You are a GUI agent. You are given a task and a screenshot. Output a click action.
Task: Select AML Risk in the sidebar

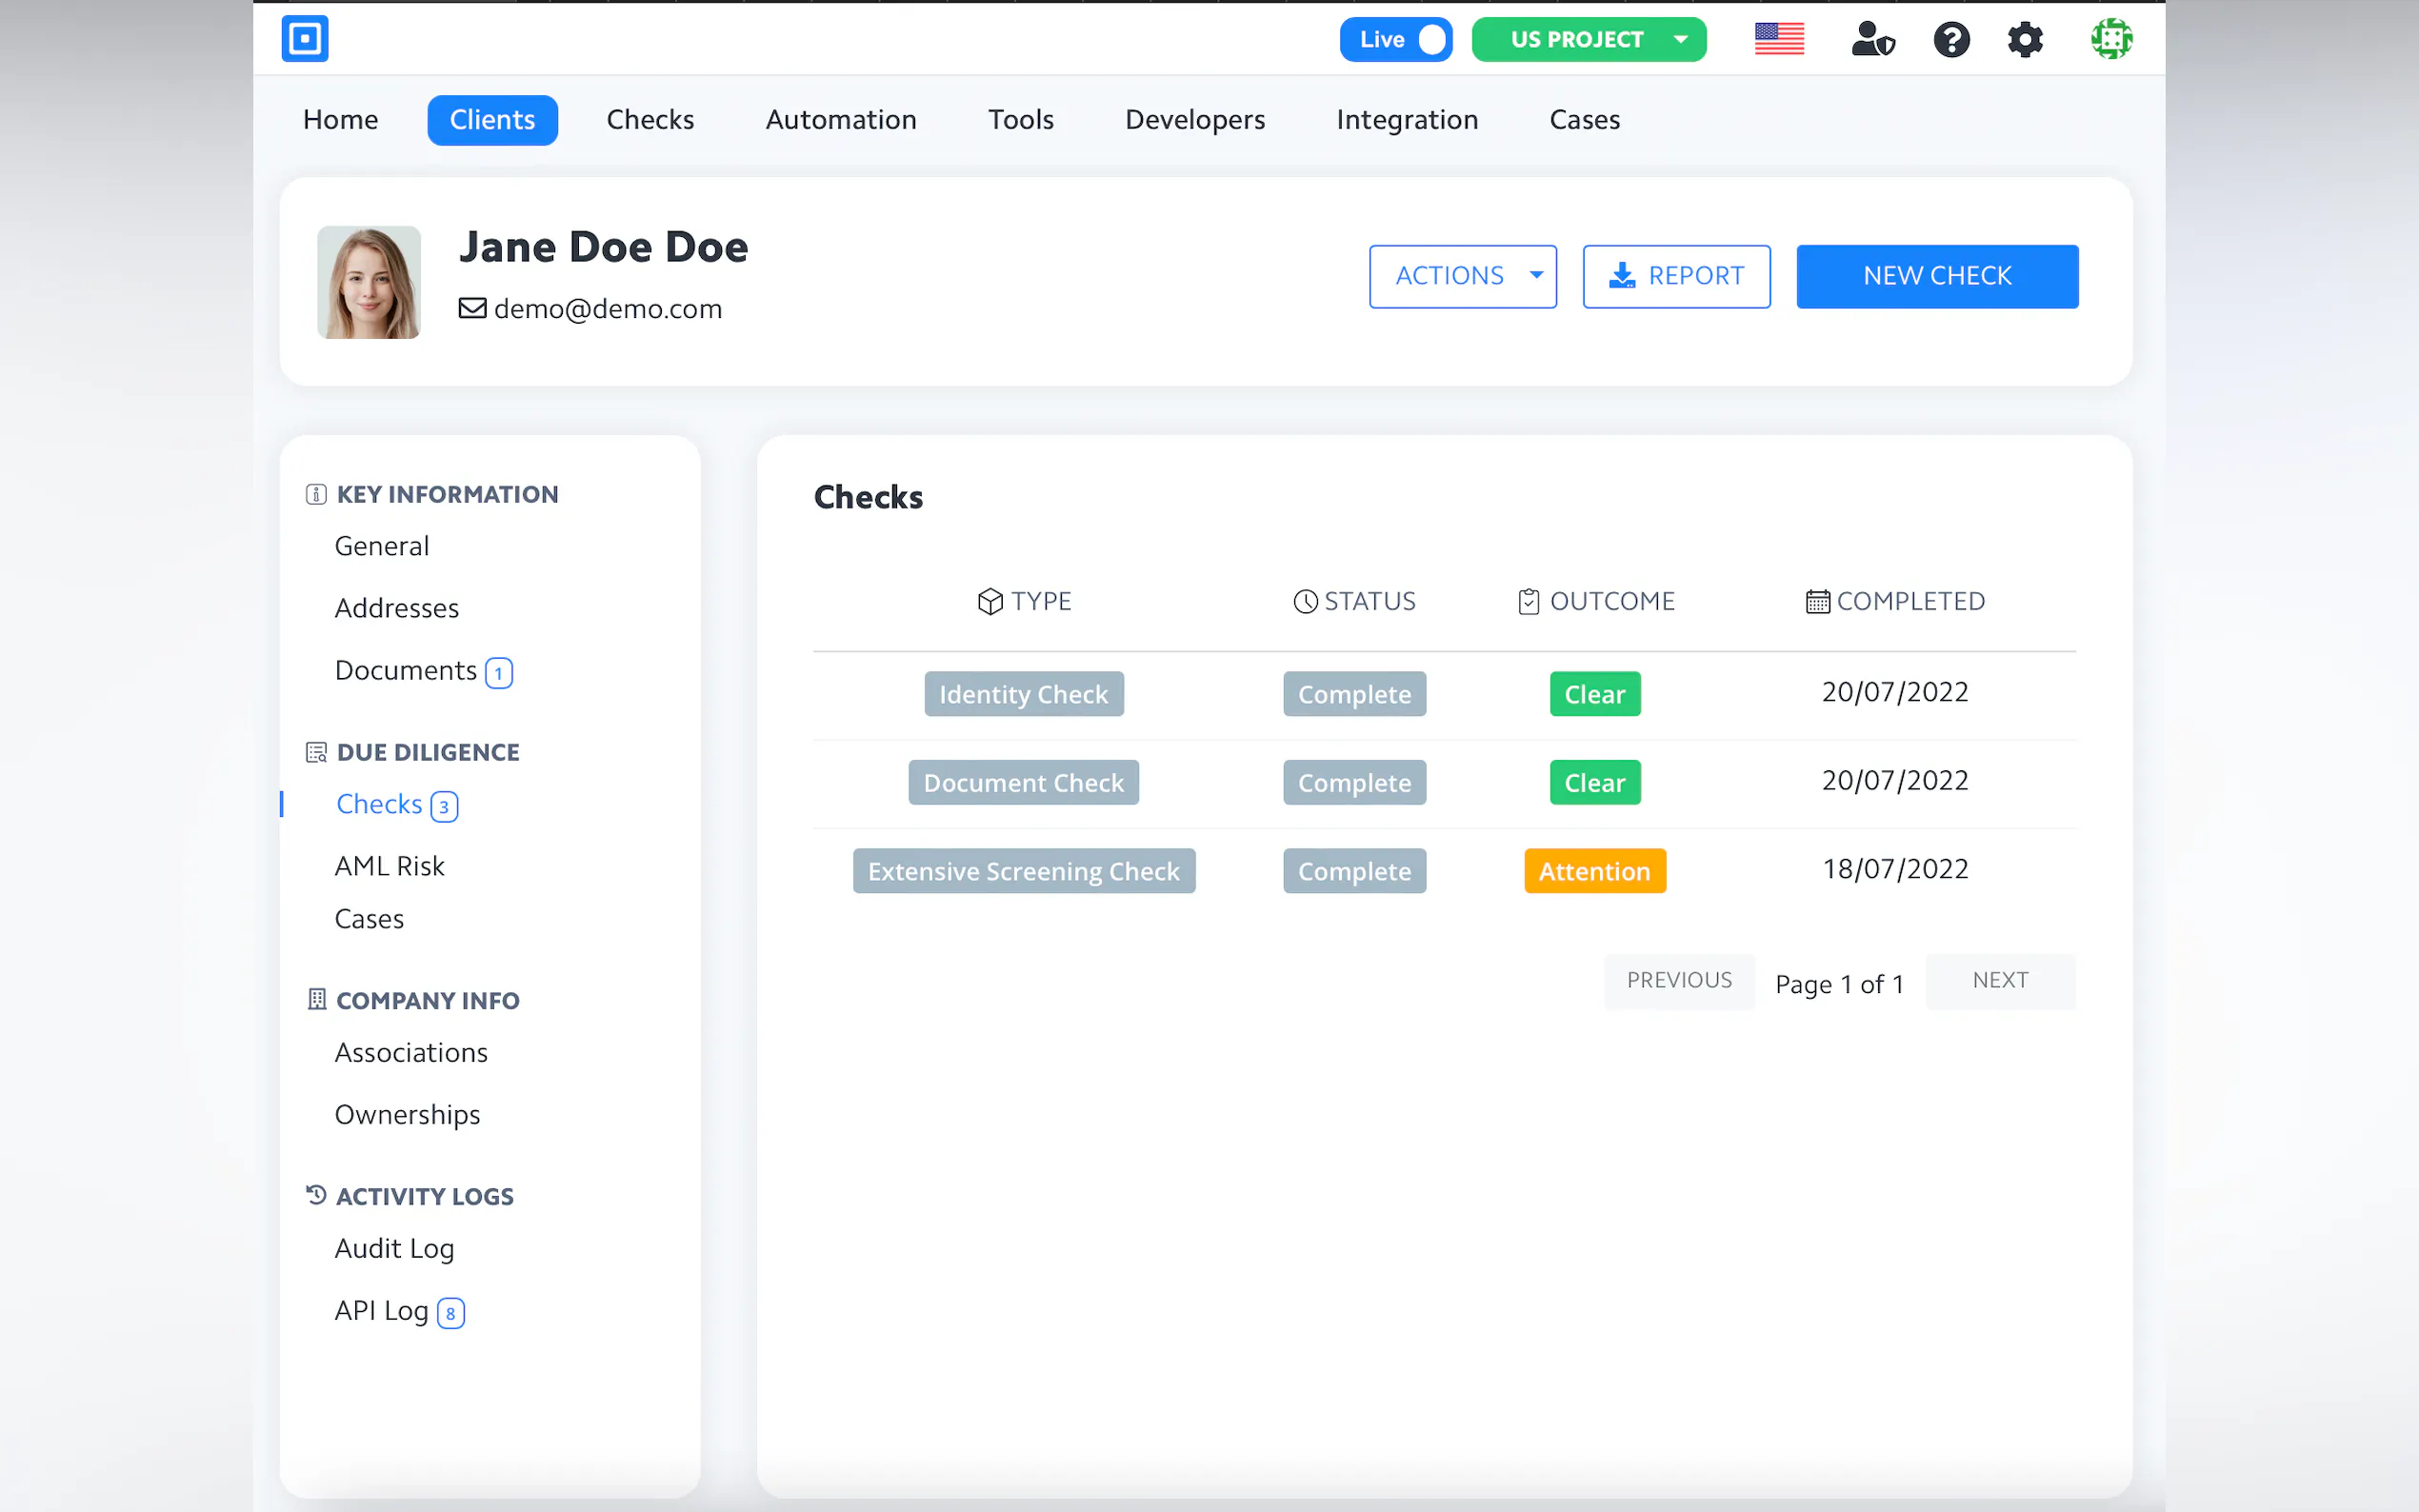coord(389,866)
